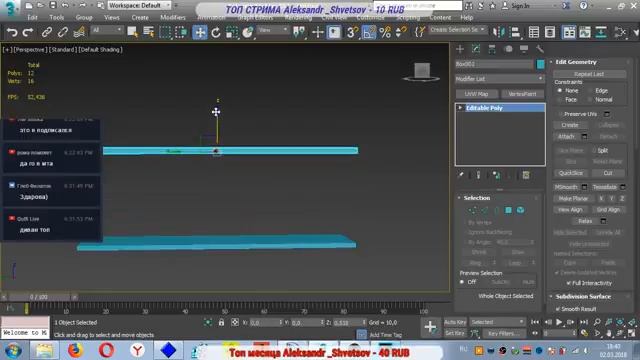Screen dimensions: 640x360
Task: Collapse the Subdivision Surface rollout
Action: tap(551, 296)
